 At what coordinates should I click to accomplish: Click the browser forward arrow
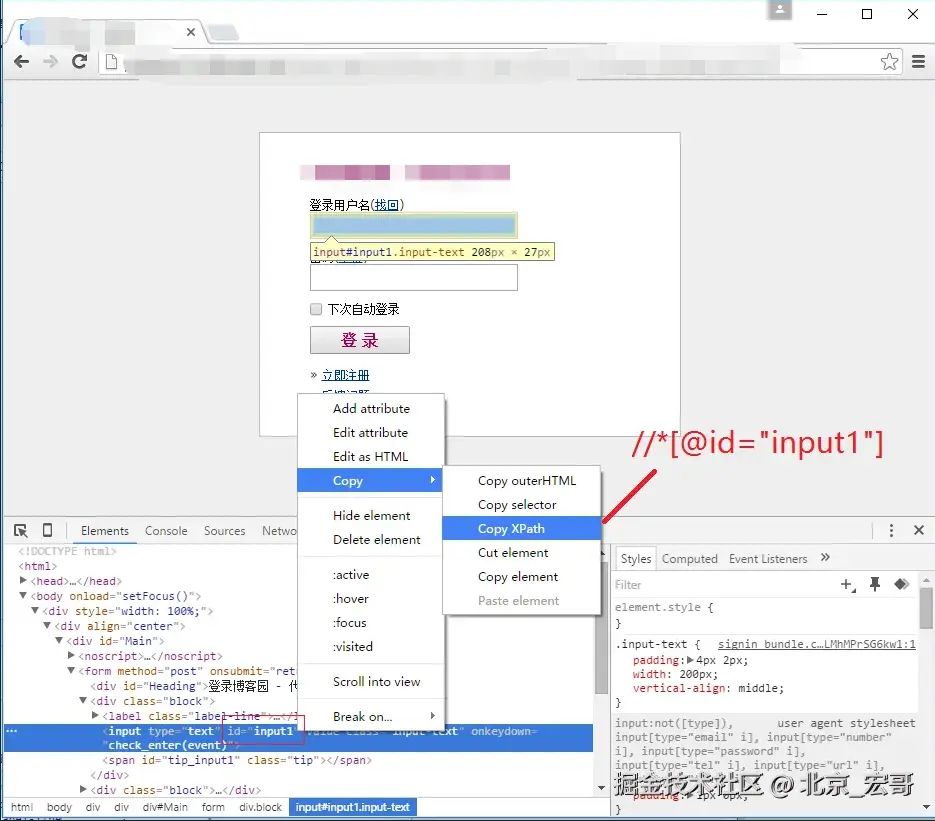pyautogui.click(x=51, y=61)
